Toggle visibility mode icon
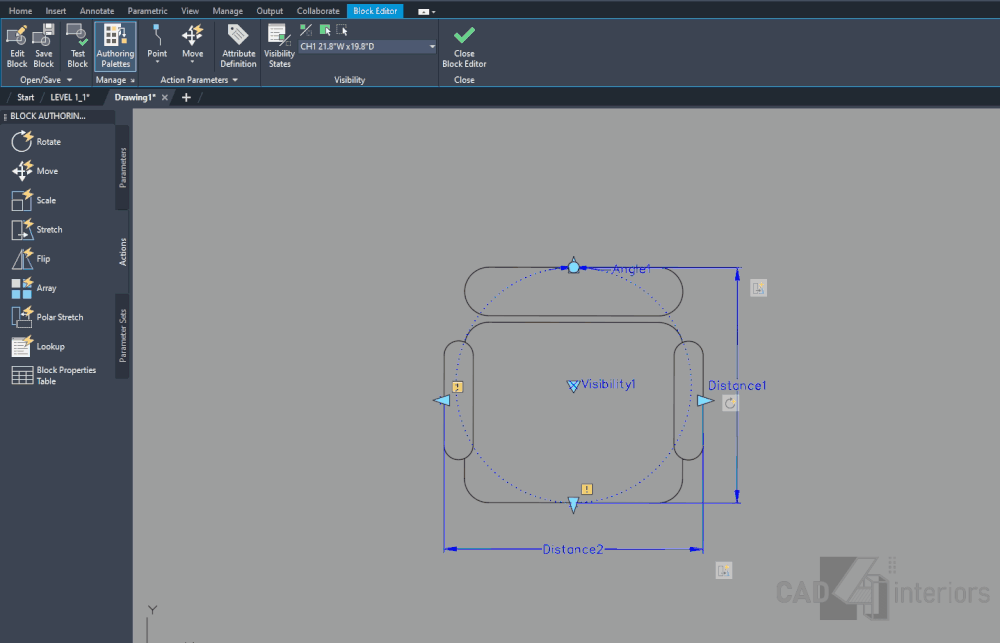 coord(306,30)
